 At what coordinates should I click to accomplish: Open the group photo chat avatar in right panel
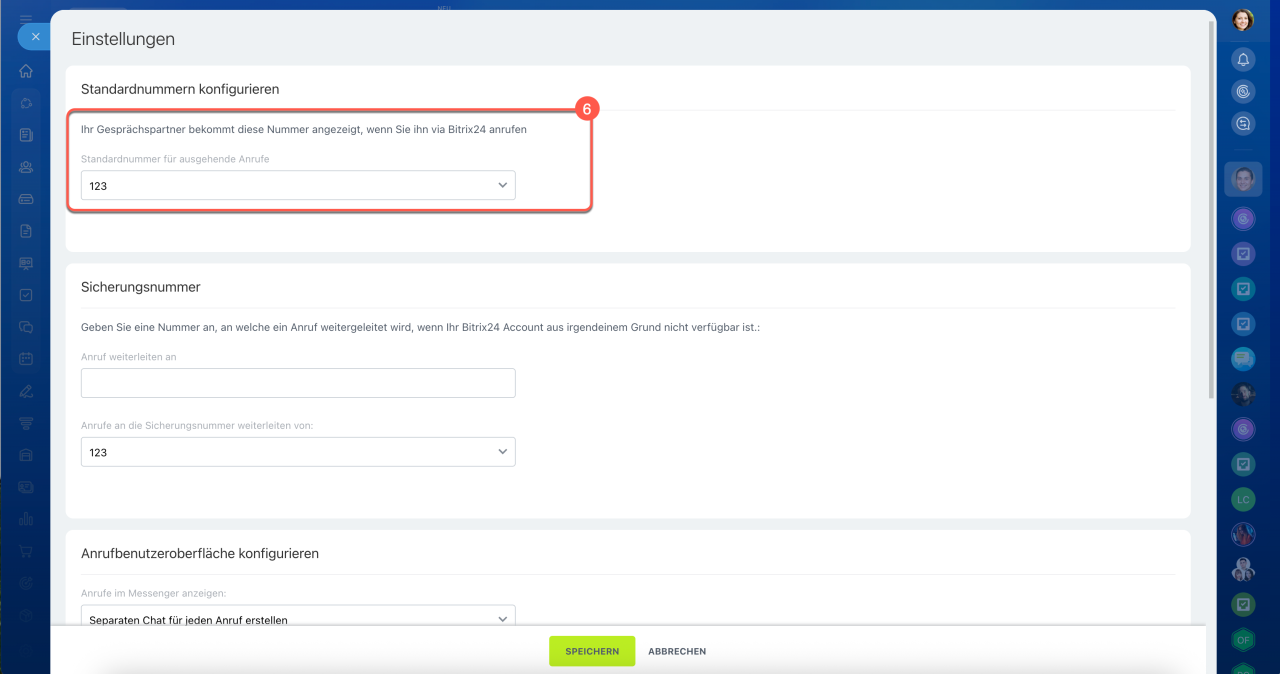1243,570
